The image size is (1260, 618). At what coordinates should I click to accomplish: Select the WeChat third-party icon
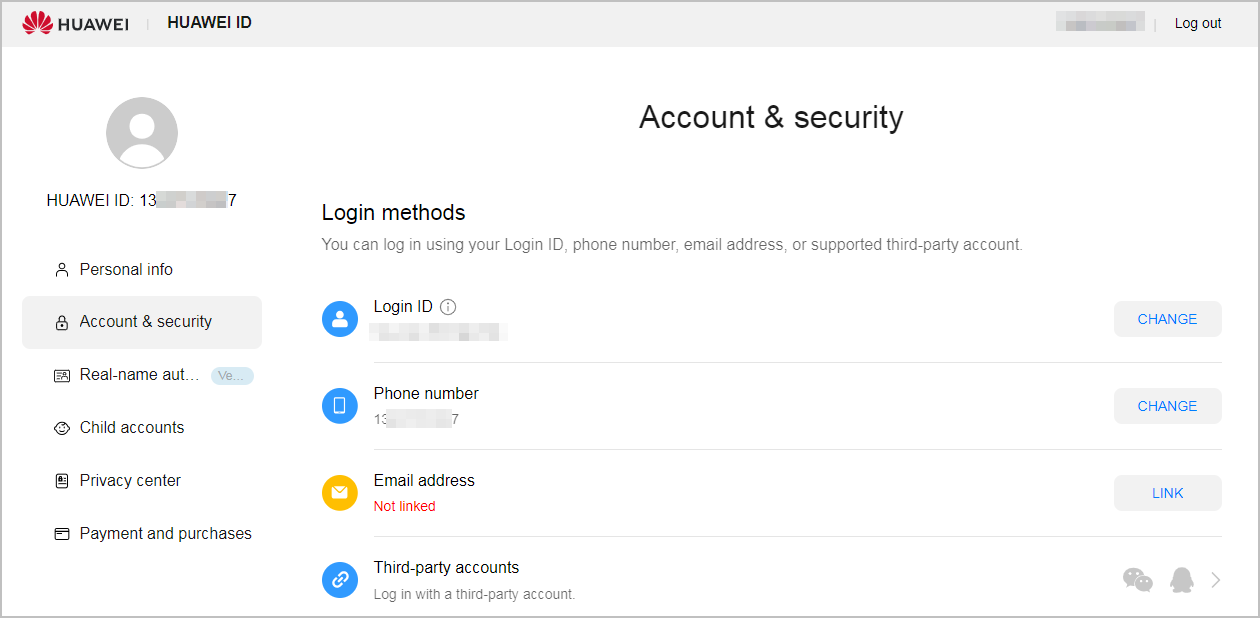click(x=1138, y=580)
